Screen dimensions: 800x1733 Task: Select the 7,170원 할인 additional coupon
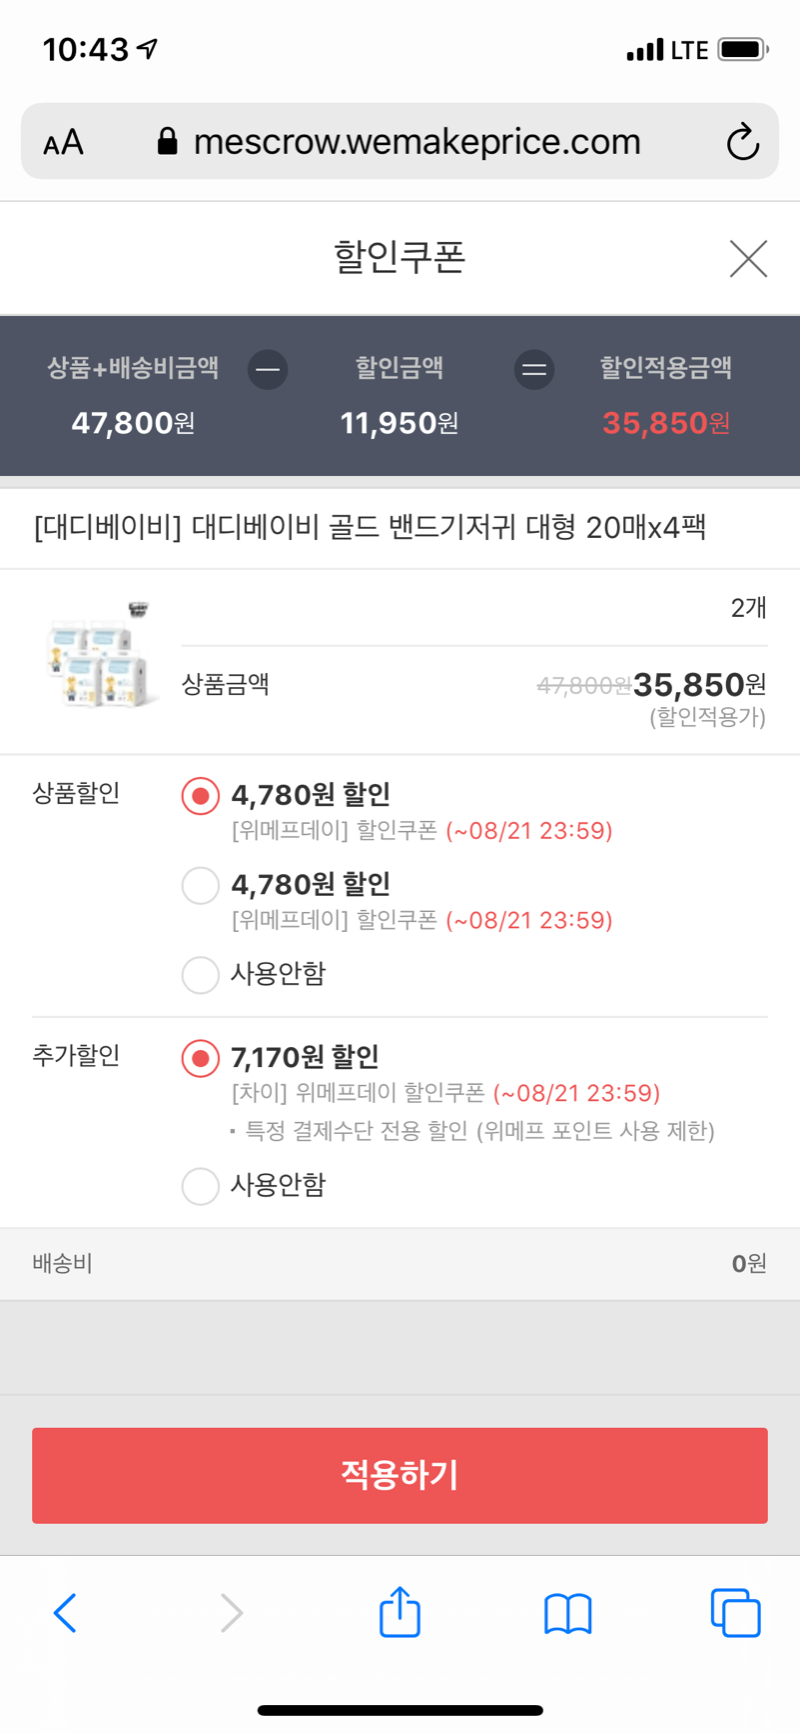click(x=201, y=1058)
